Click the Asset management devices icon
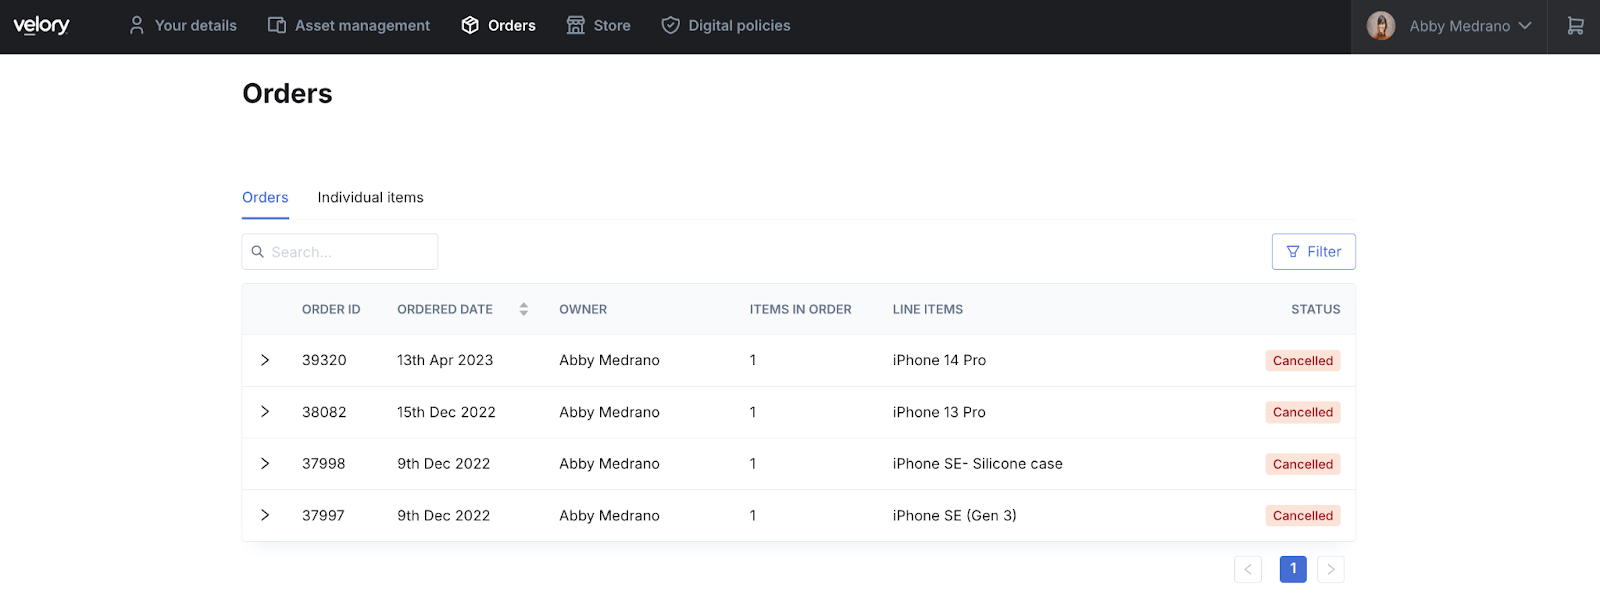The height and width of the screenshot is (616, 1600). pos(277,26)
